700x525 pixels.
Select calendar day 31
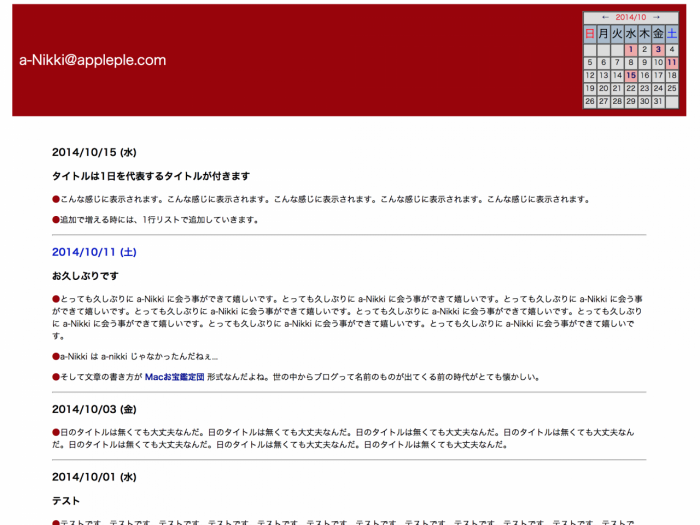(x=658, y=101)
